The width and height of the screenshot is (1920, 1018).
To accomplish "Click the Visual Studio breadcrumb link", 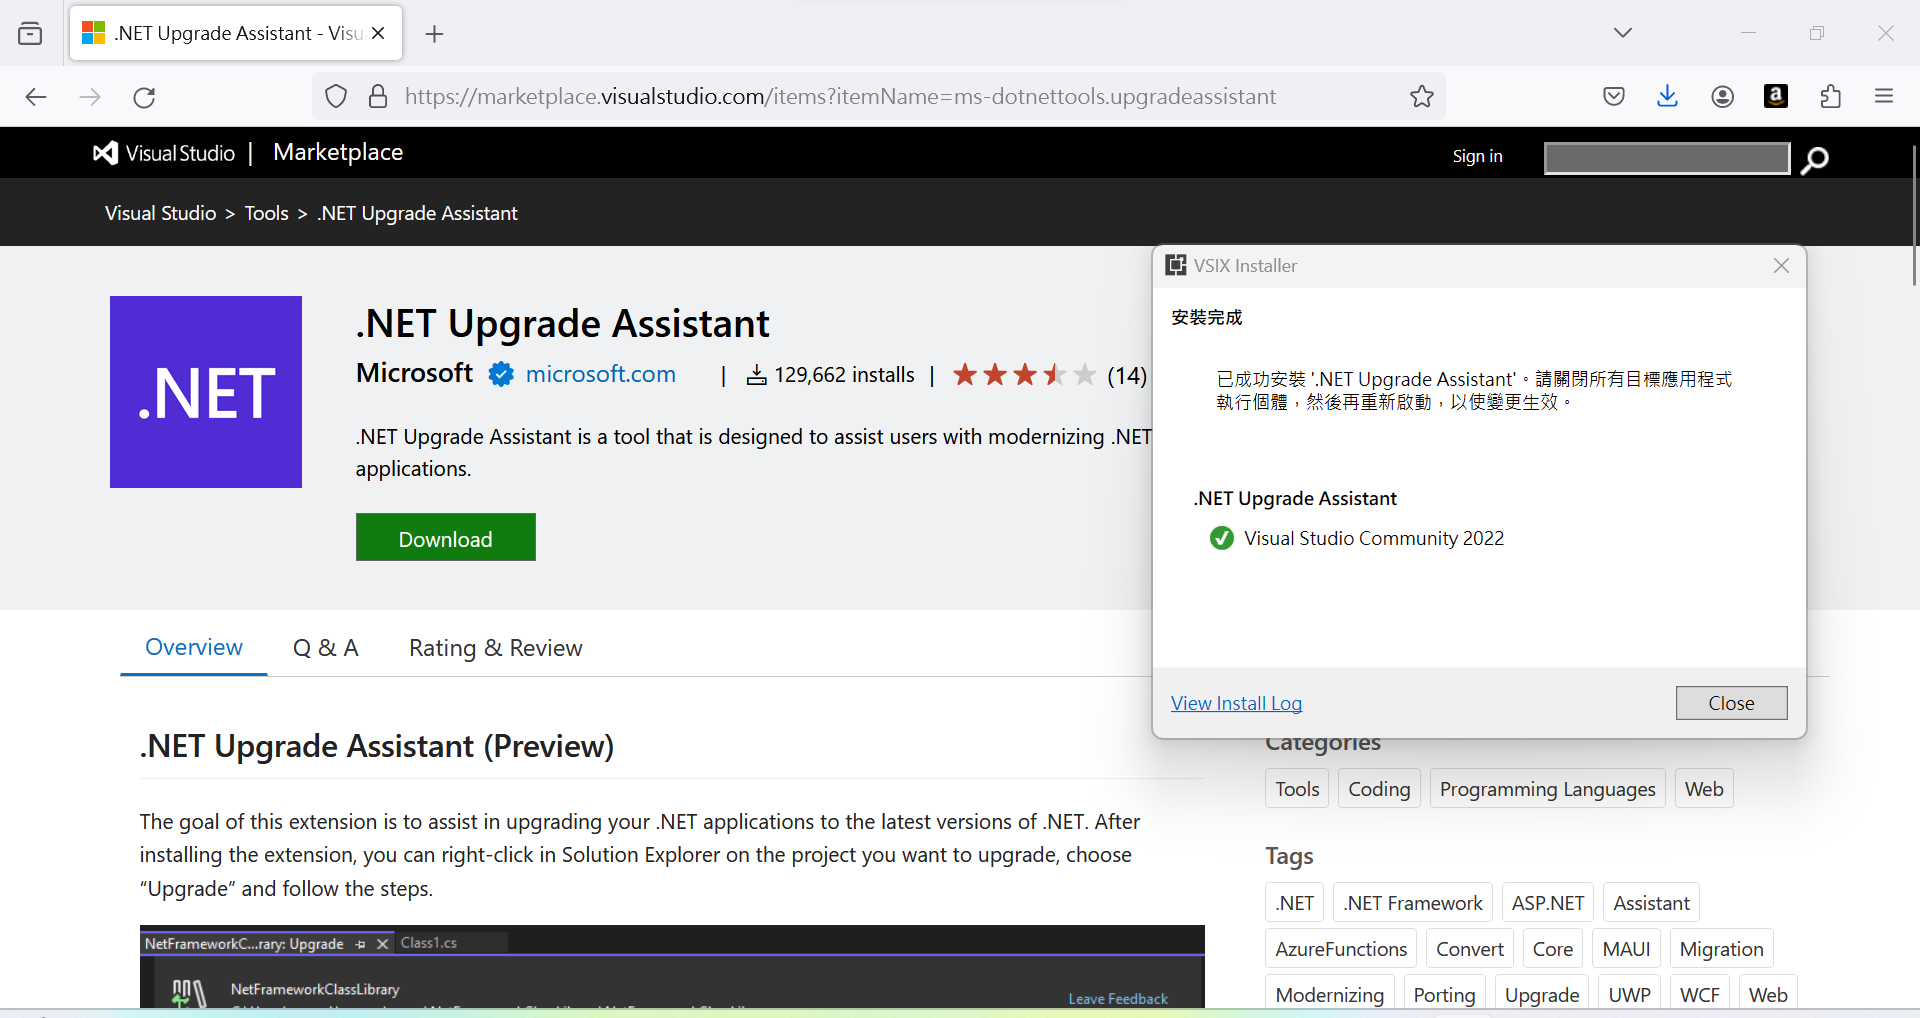I will click(161, 213).
